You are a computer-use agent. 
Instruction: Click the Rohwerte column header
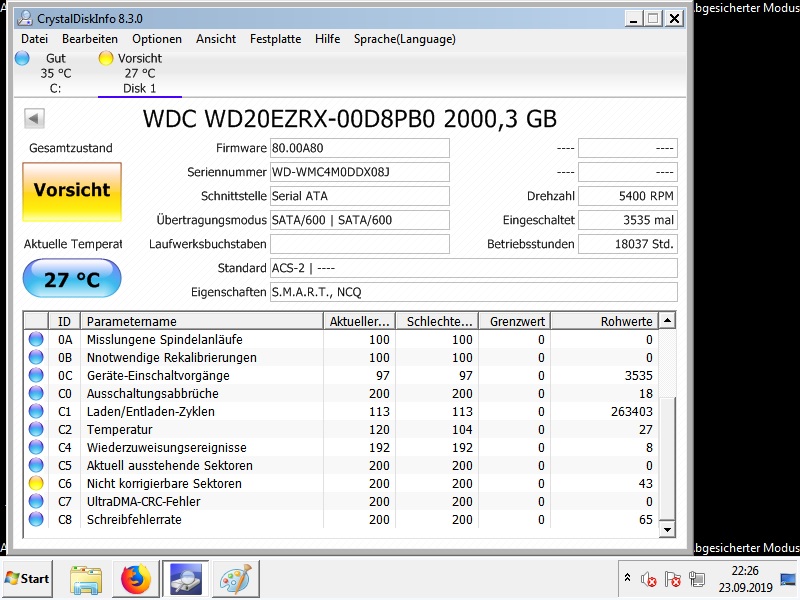click(x=605, y=321)
